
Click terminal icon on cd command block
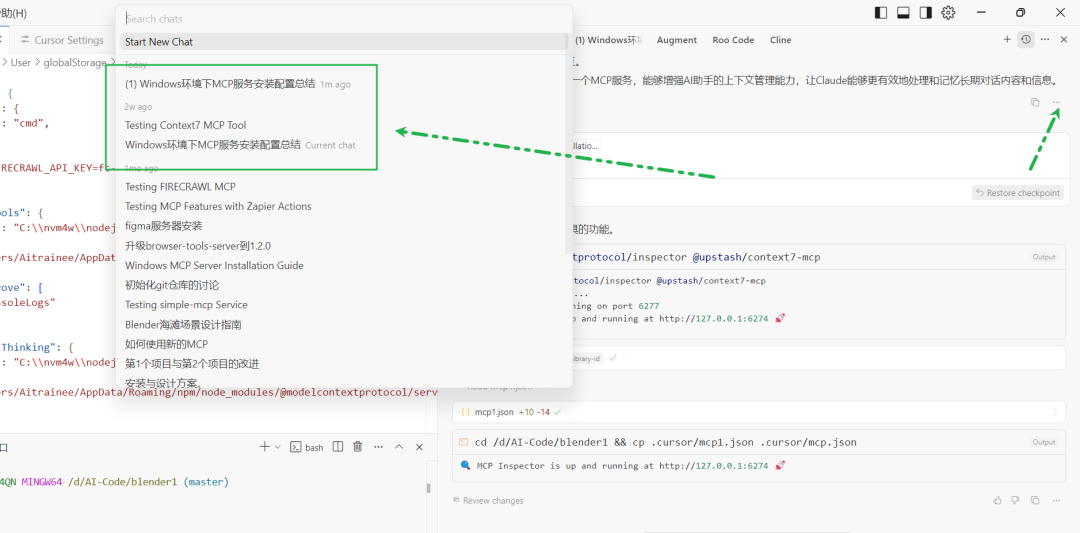click(x=464, y=442)
